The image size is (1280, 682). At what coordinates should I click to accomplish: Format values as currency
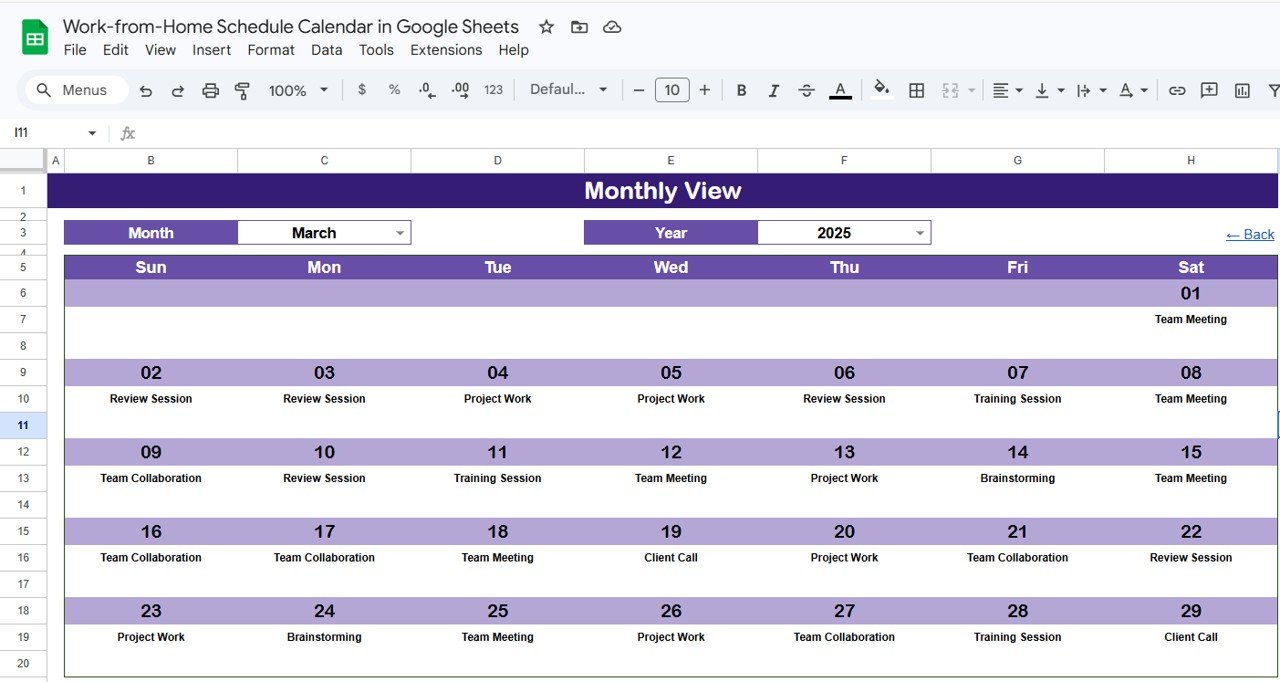[x=362, y=90]
